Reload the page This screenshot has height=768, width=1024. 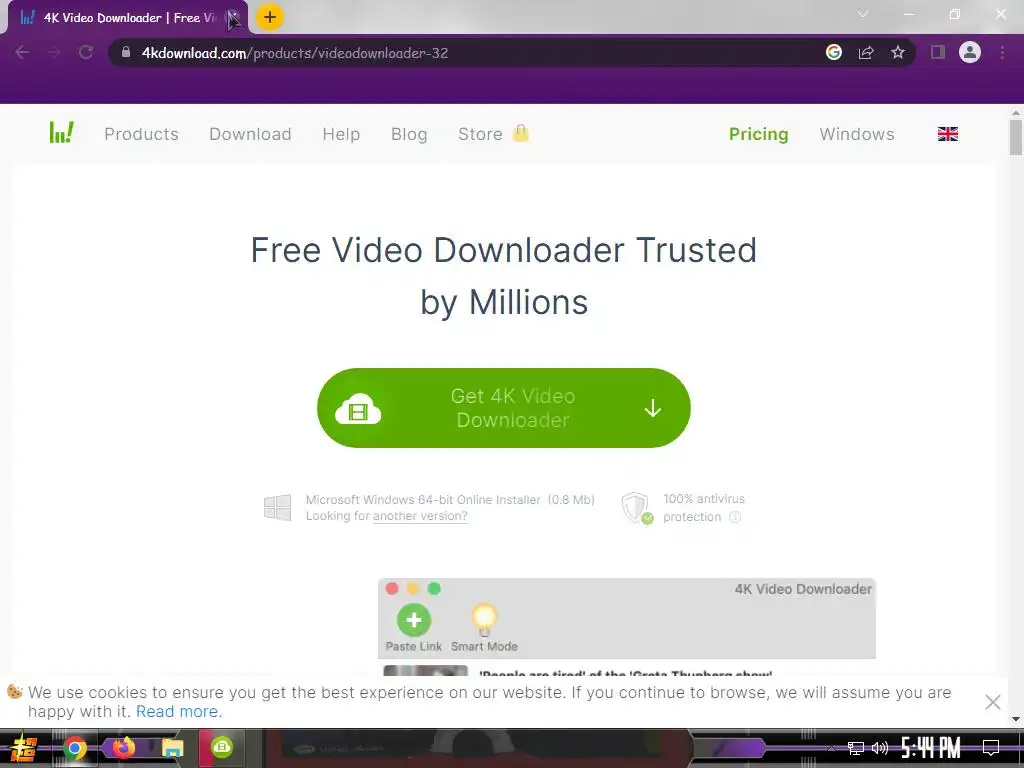(86, 52)
